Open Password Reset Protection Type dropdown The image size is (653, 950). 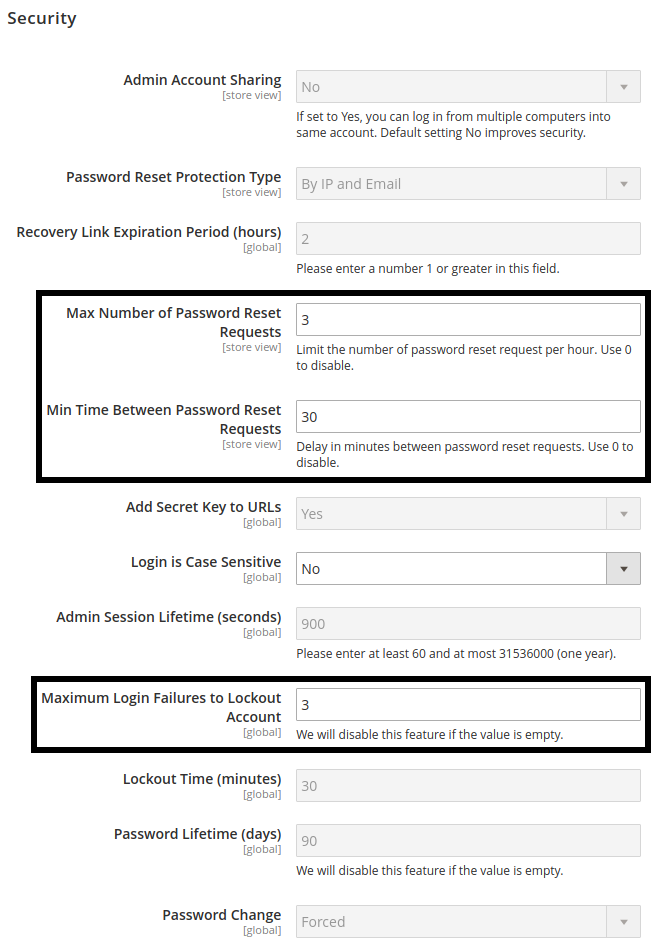[x=468, y=184]
